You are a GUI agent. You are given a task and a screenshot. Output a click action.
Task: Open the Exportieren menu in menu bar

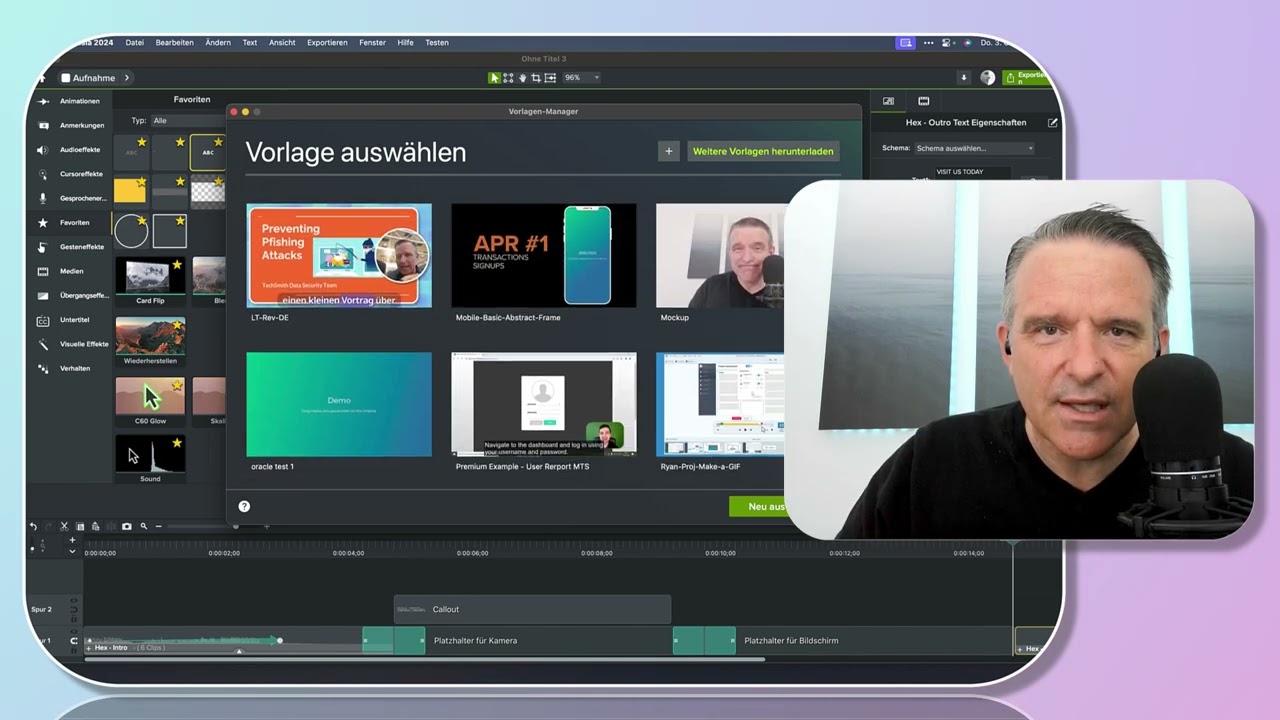(327, 43)
